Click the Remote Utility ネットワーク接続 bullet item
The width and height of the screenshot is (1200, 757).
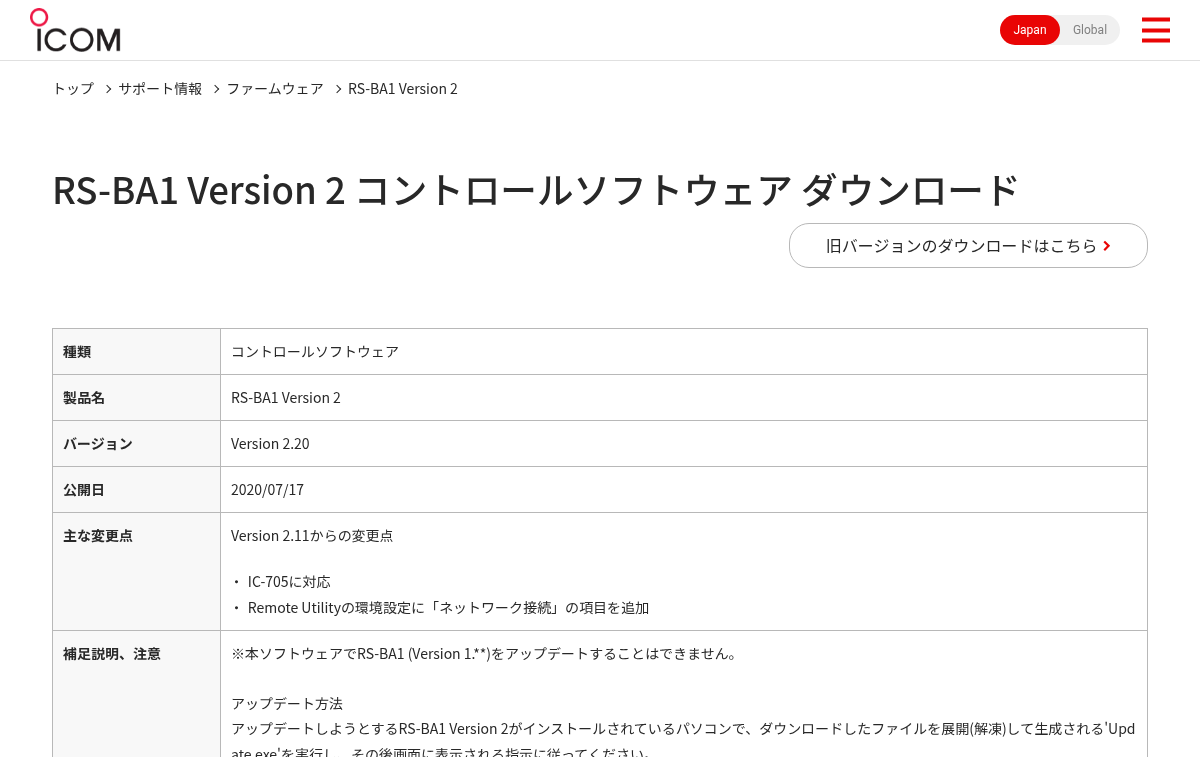(440, 608)
